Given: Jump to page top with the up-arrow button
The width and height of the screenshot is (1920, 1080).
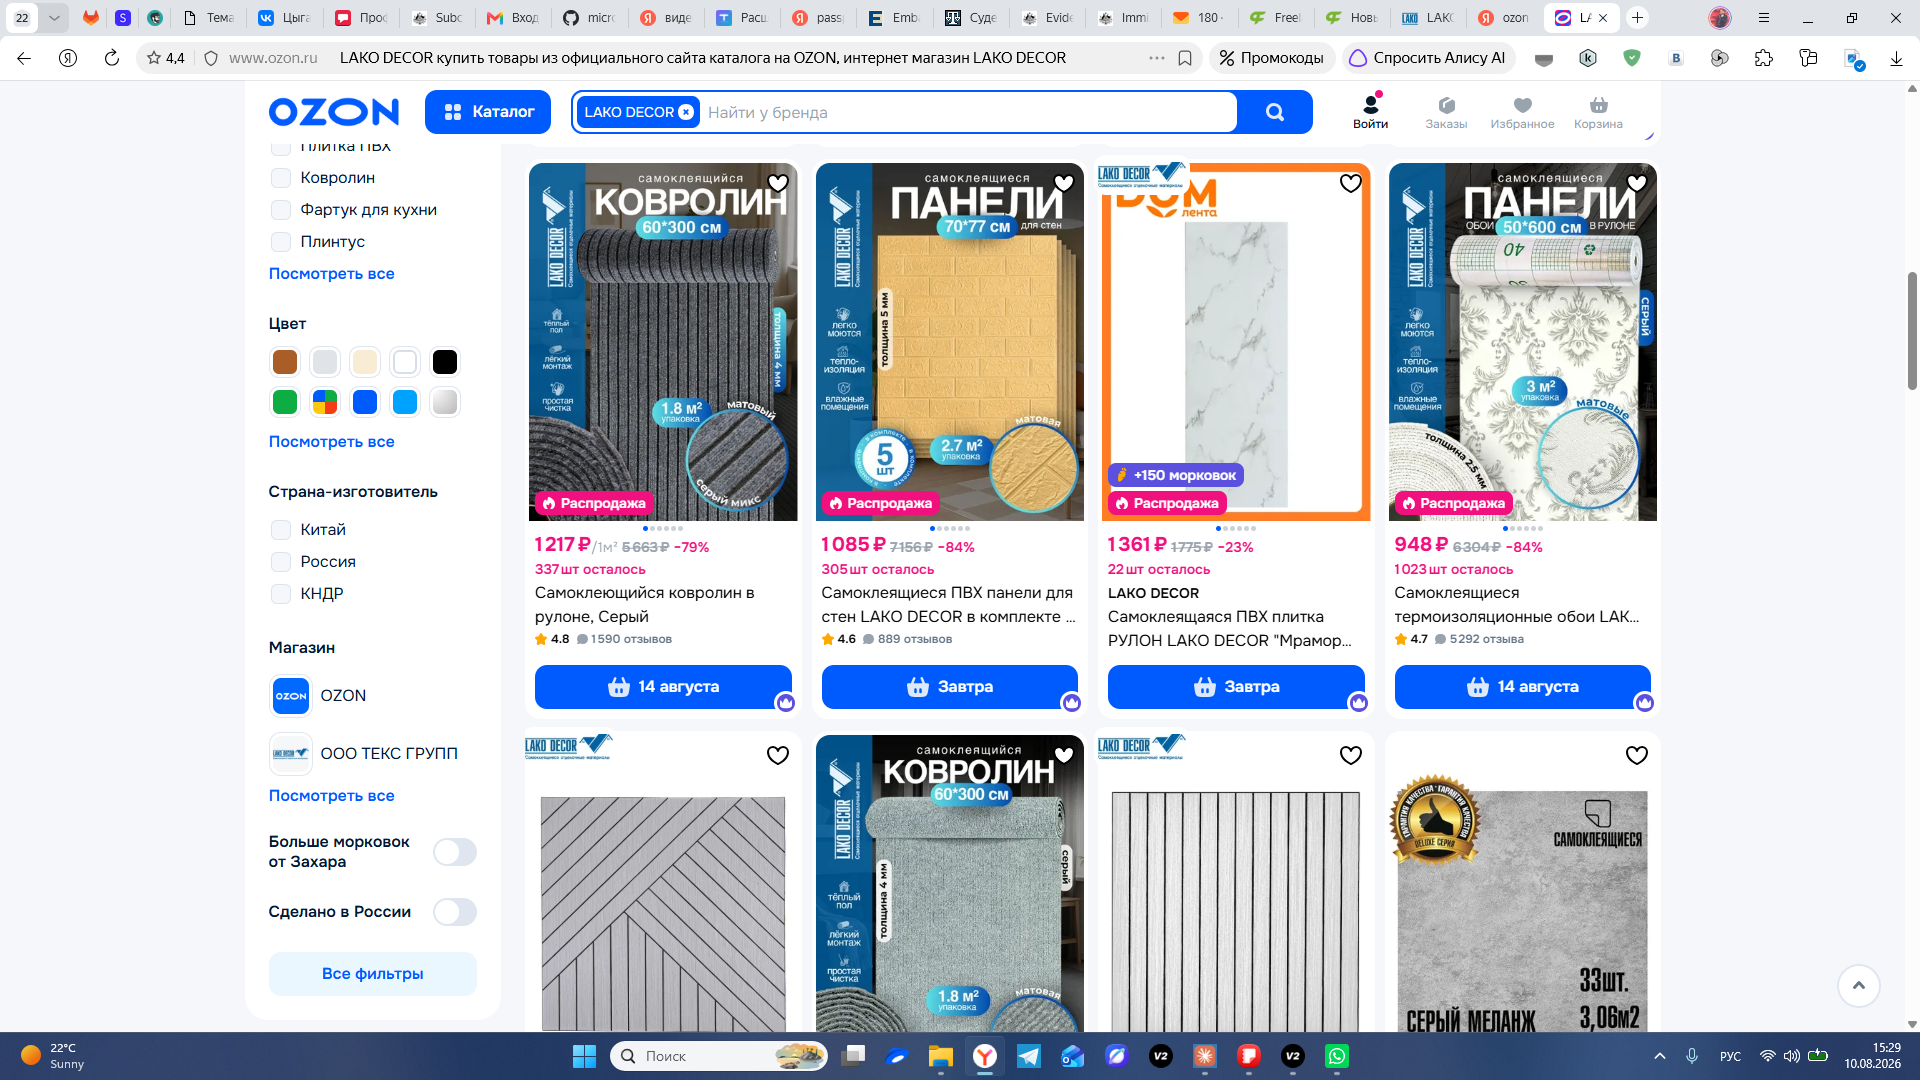Looking at the screenshot, I should (x=1858, y=986).
